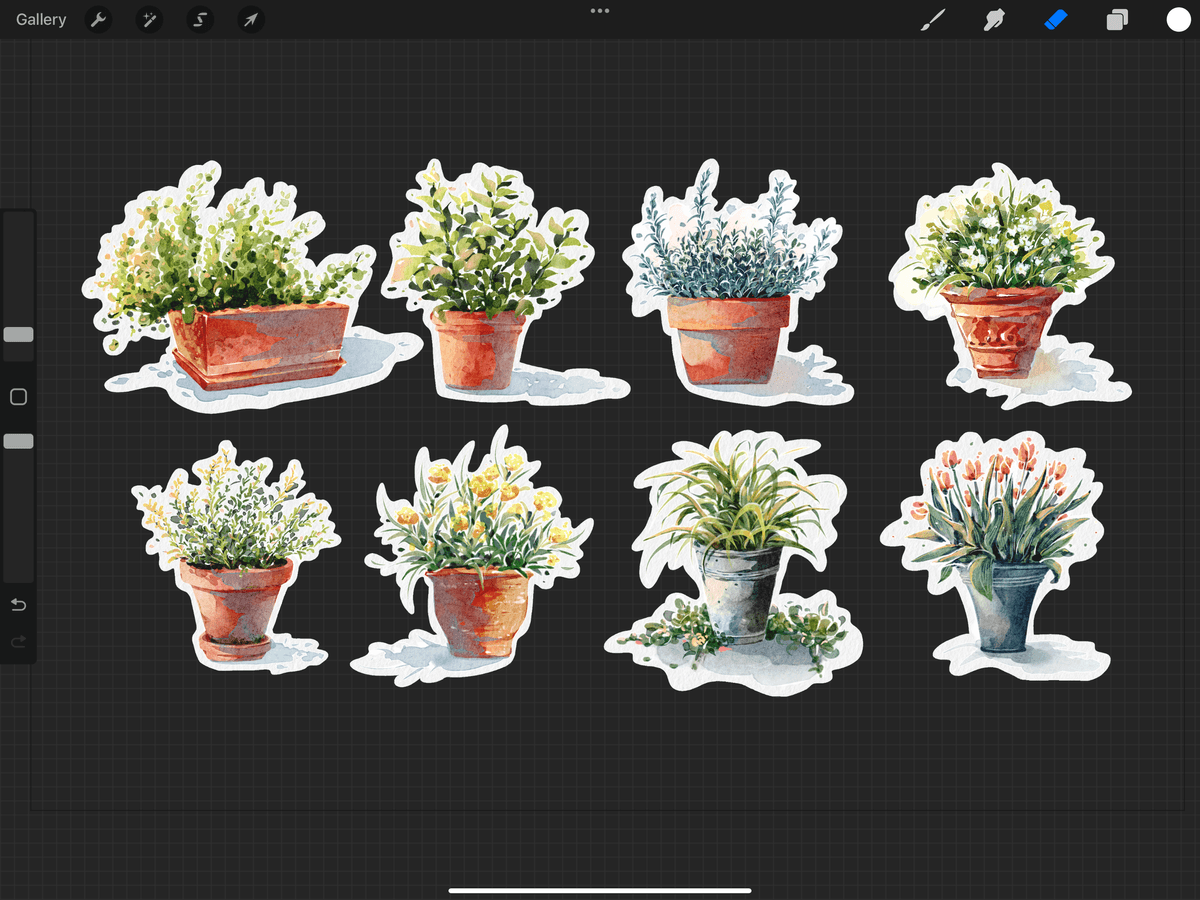Screen dimensions: 1200x900
Task: Open the Adjustments magic wand menu
Action: pyautogui.click(x=150, y=20)
